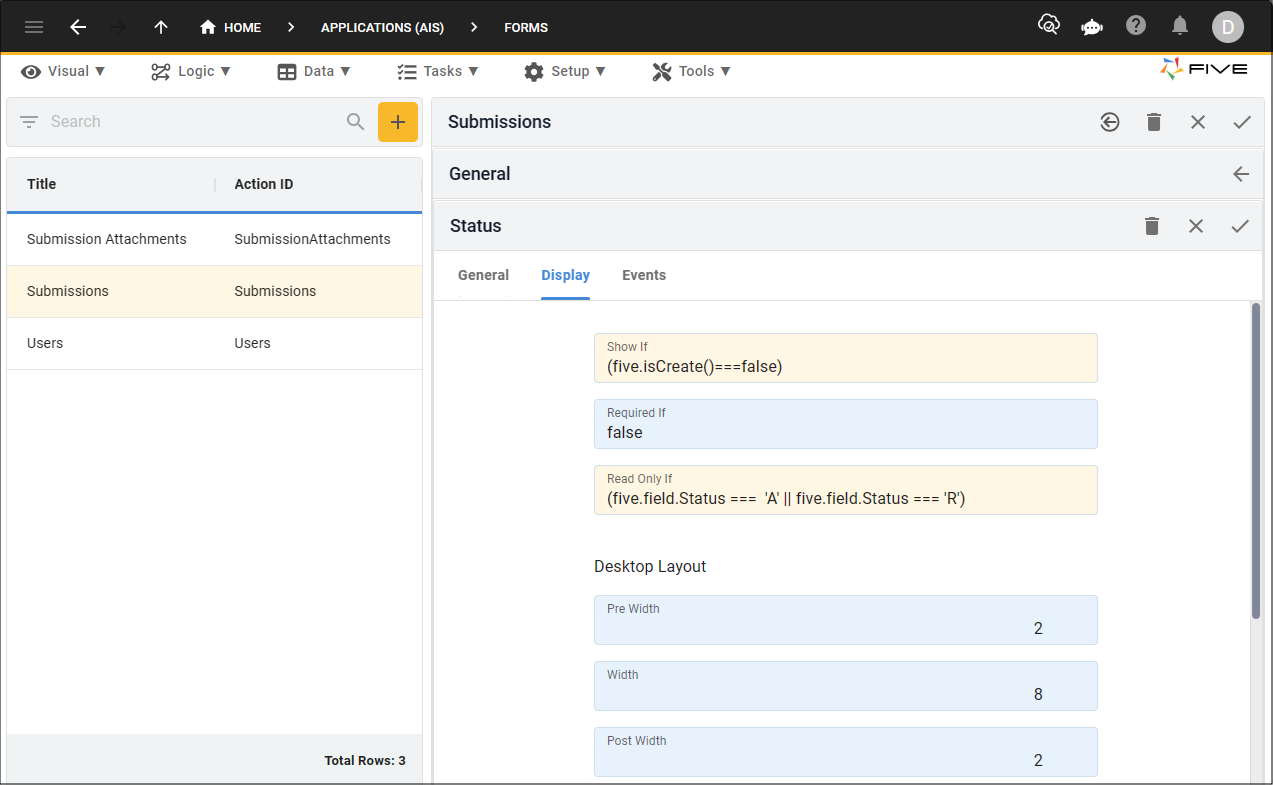Click the revert arrow icon on Submissions header
1273x785 pixels.
point(1109,121)
